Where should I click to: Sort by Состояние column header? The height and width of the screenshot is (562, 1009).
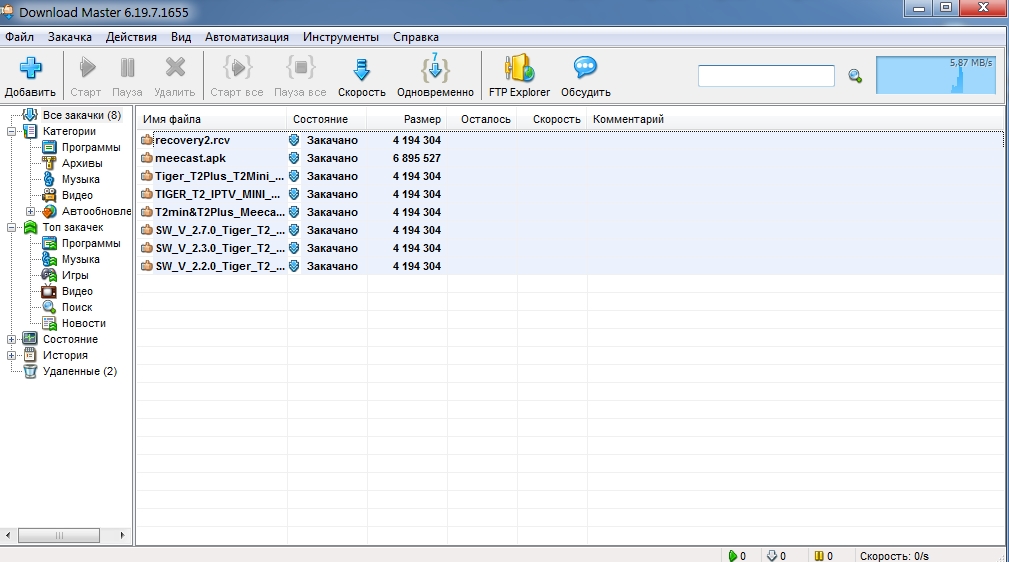coord(327,119)
